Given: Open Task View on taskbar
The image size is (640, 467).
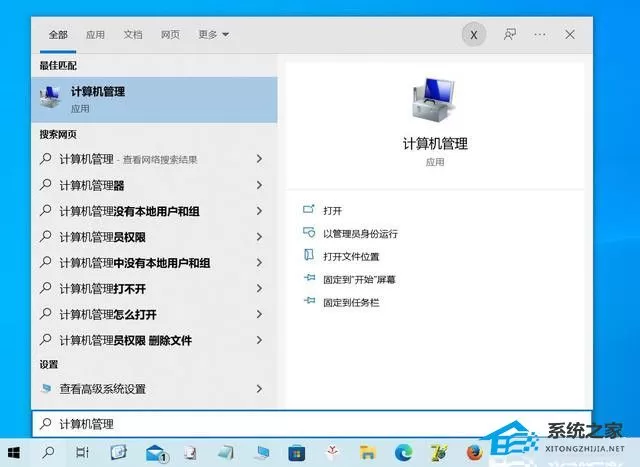Looking at the screenshot, I should [x=82, y=452].
